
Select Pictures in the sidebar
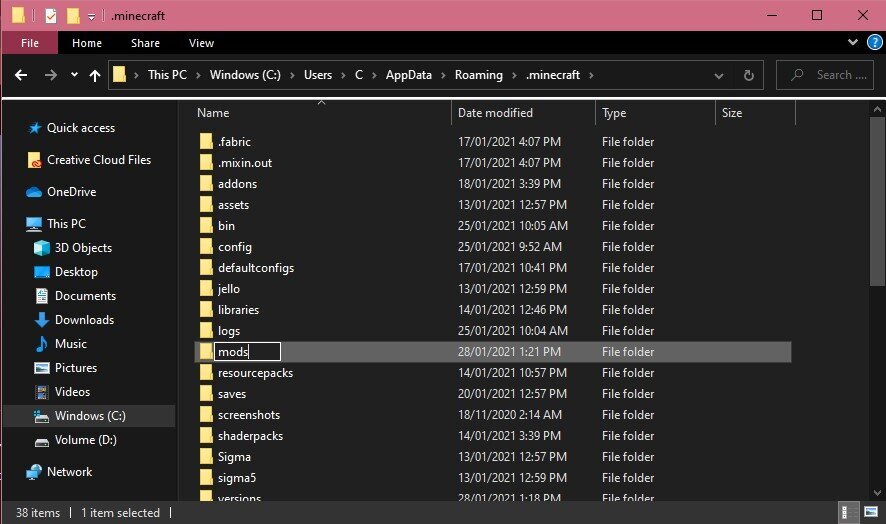76,368
